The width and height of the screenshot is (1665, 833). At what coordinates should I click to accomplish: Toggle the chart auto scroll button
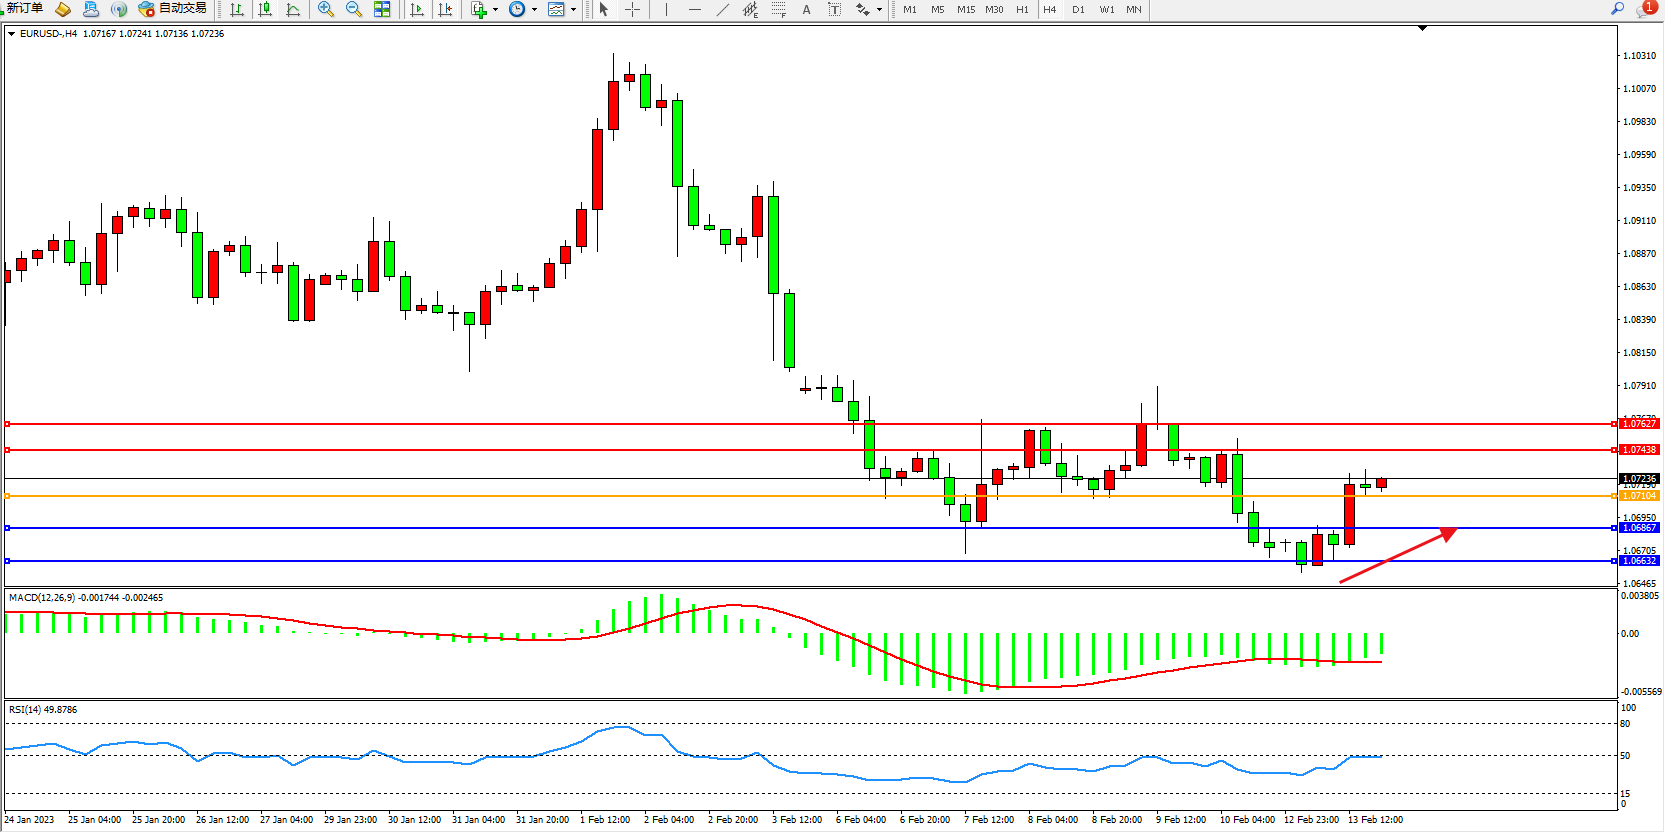point(417,9)
